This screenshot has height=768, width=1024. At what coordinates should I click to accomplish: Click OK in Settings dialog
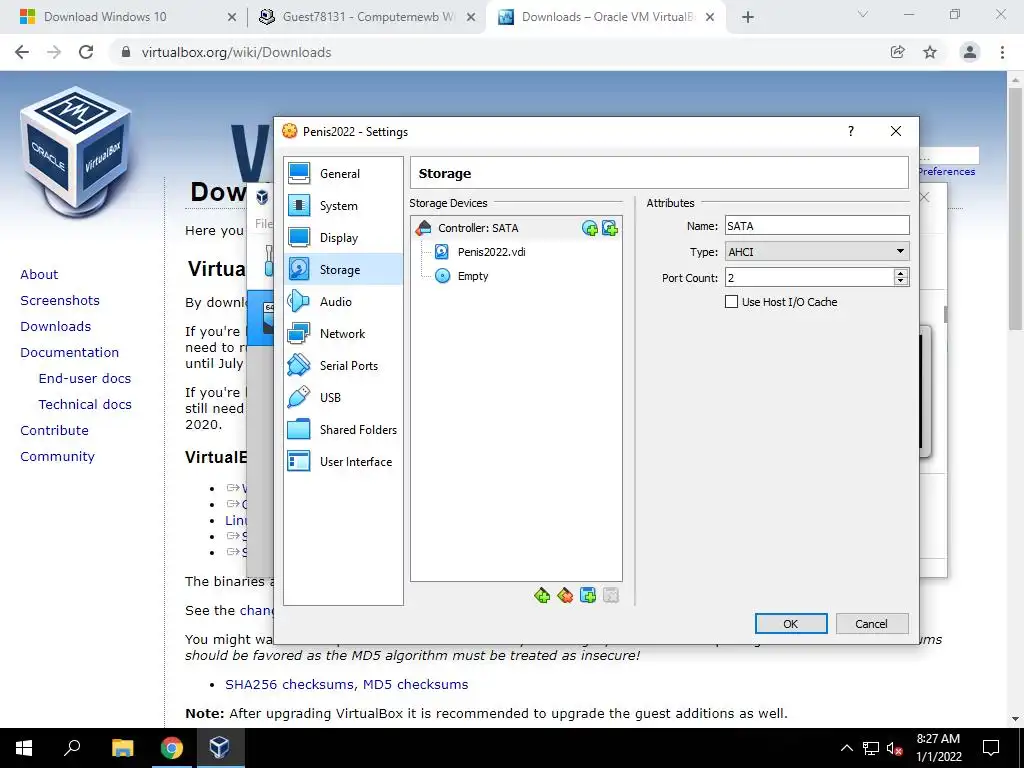pos(791,624)
